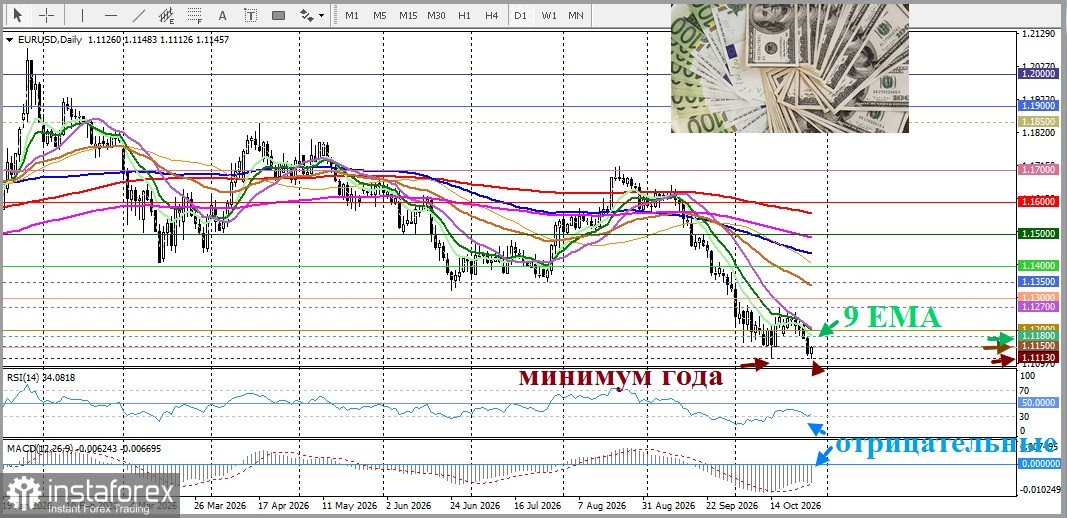
Task: Click the MACD scale value -0.010249
Action: (x=1038, y=489)
